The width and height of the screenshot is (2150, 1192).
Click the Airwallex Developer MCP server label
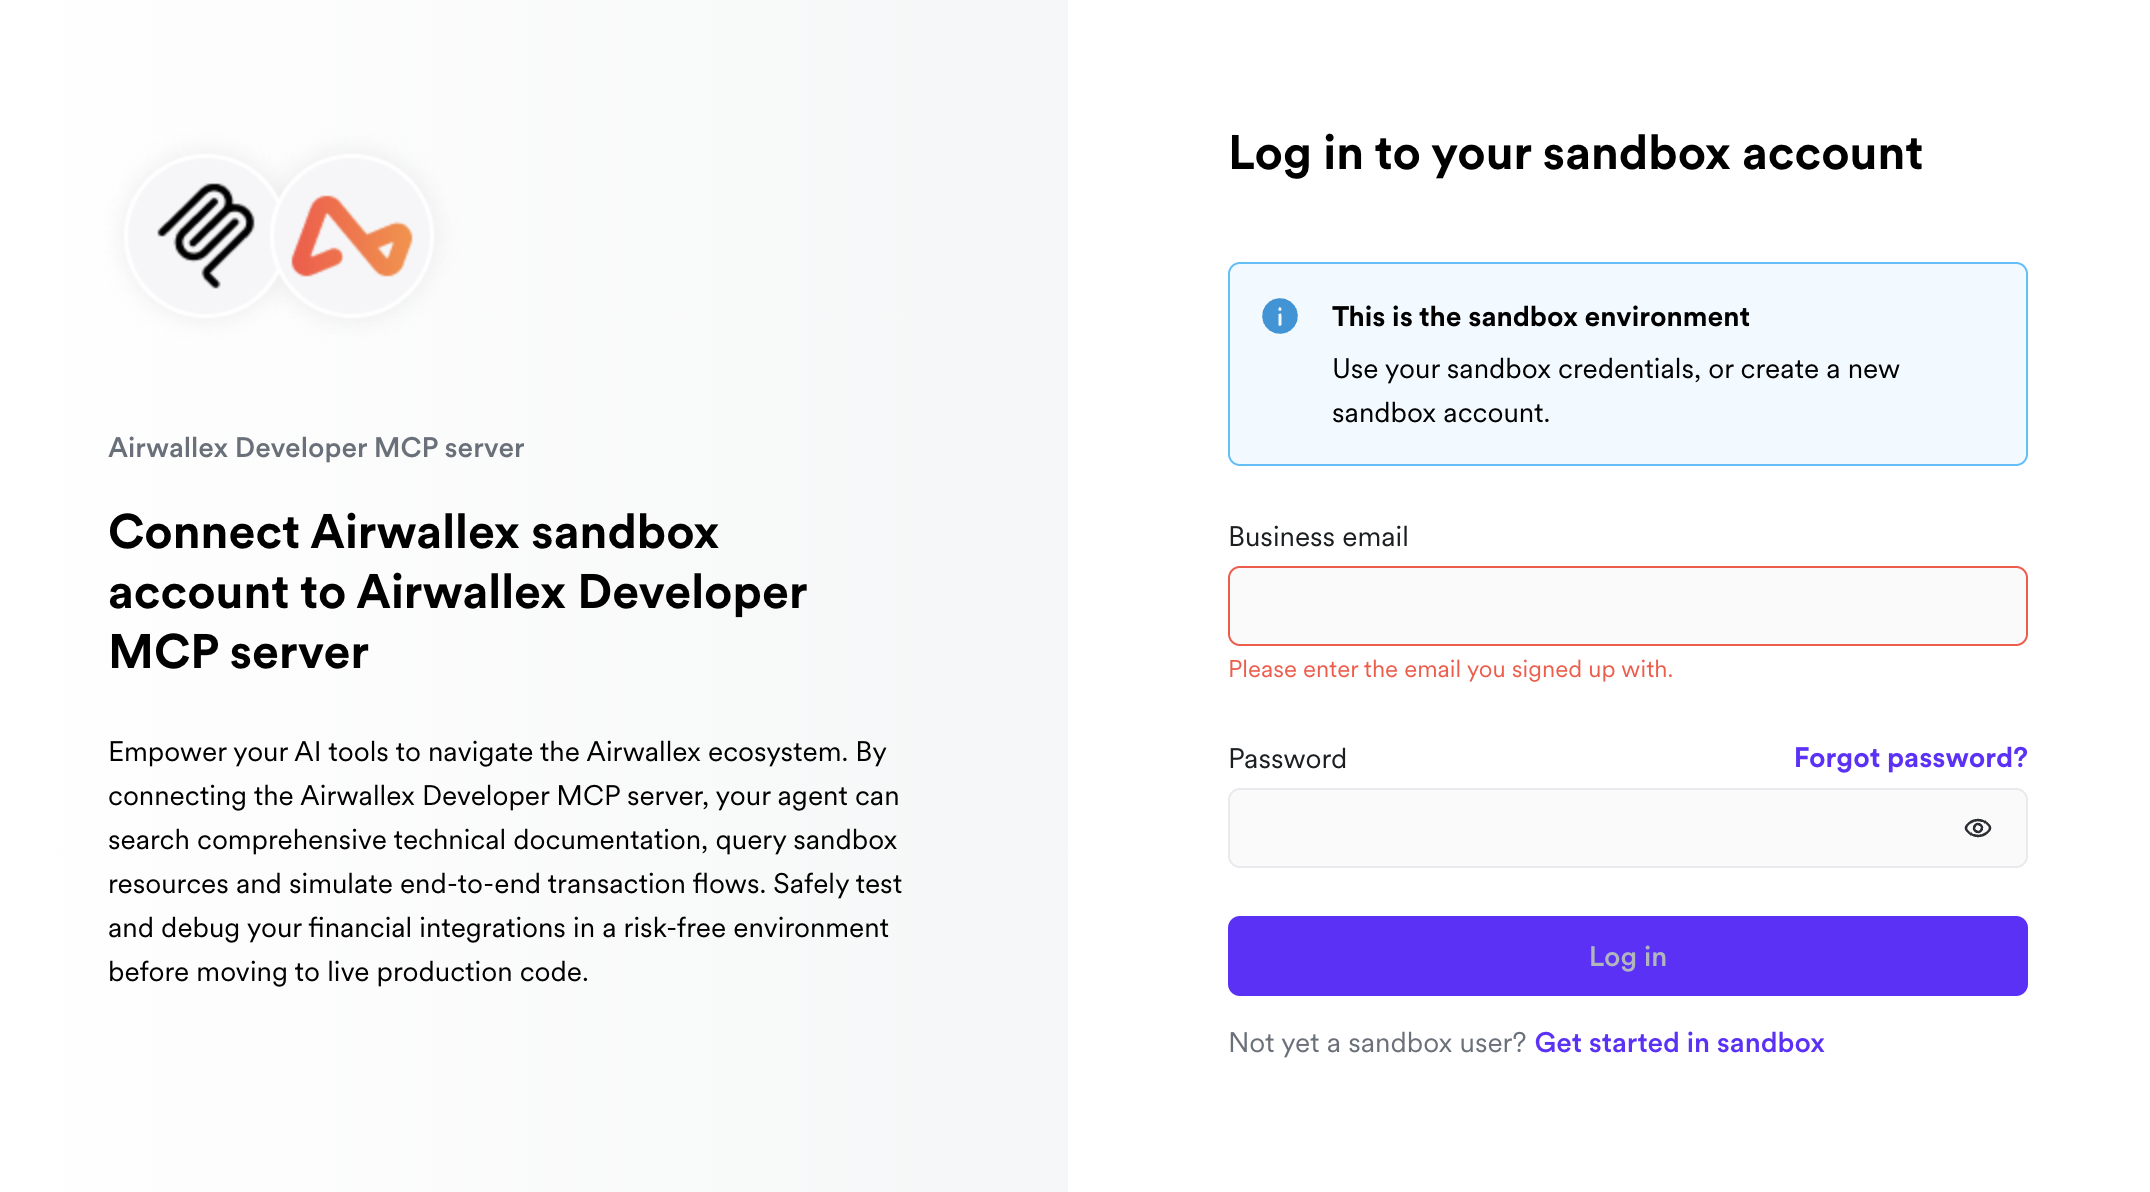click(316, 448)
